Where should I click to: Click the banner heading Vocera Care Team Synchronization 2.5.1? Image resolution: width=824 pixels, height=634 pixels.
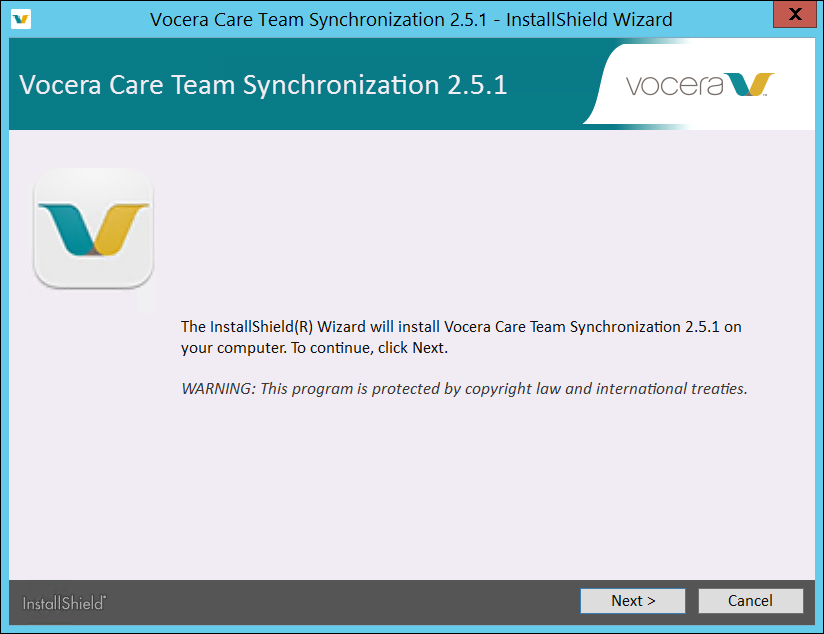pyautogui.click(x=263, y=85)
